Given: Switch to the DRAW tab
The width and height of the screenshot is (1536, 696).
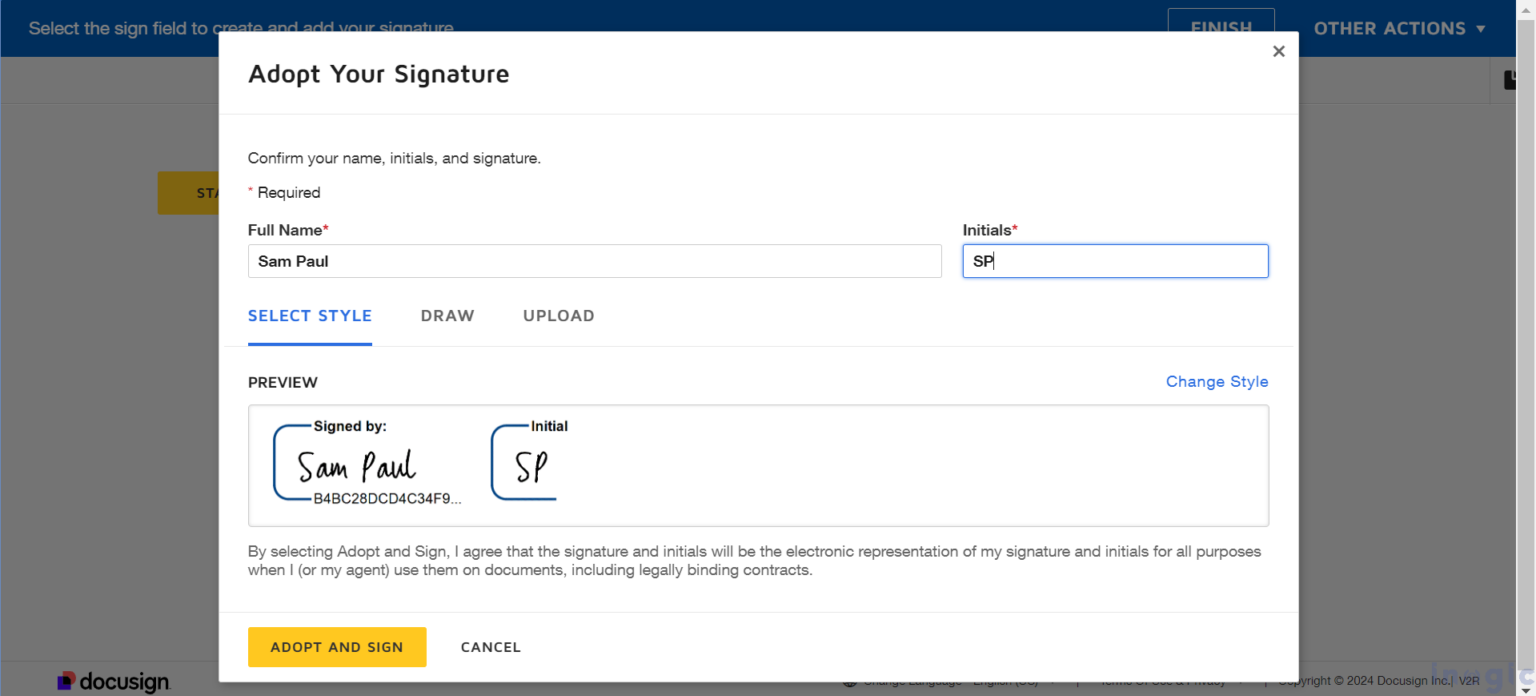Looking at the screenshot, I should tap(447, 316).
